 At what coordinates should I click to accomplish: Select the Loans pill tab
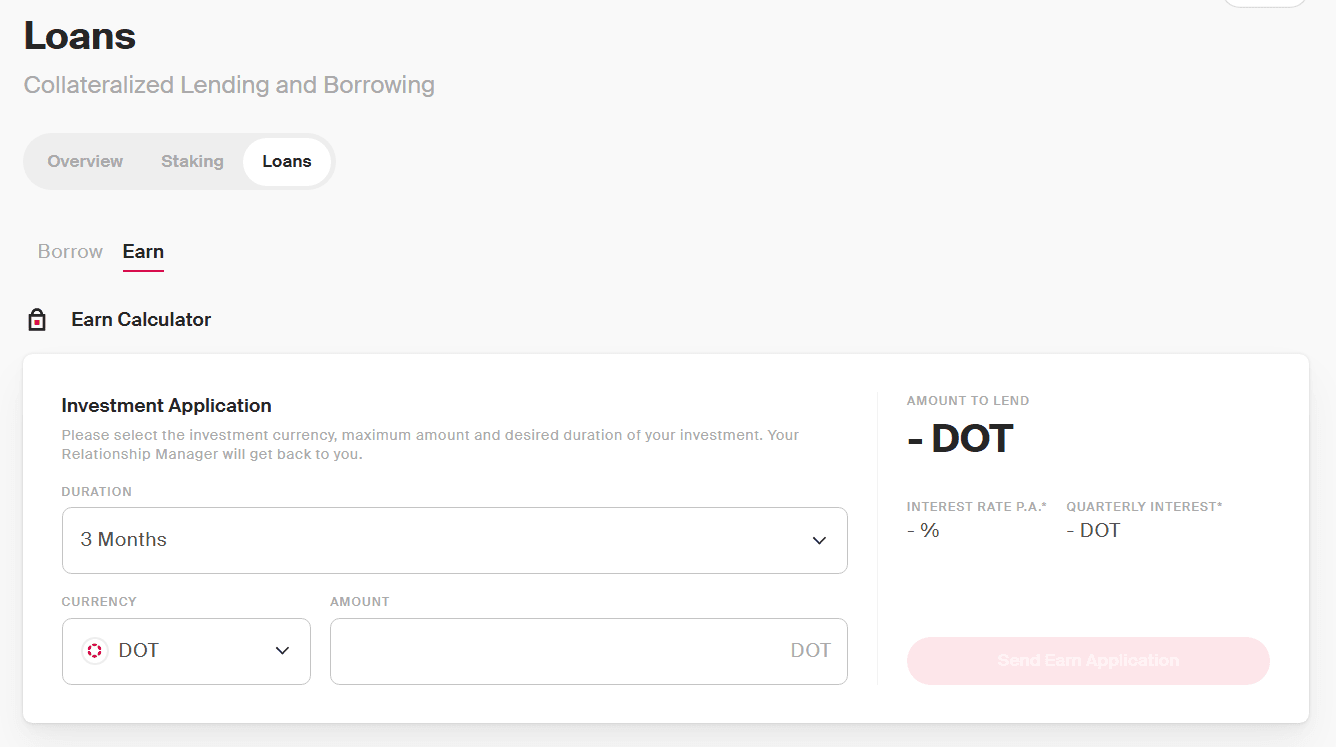coord(287,162)
